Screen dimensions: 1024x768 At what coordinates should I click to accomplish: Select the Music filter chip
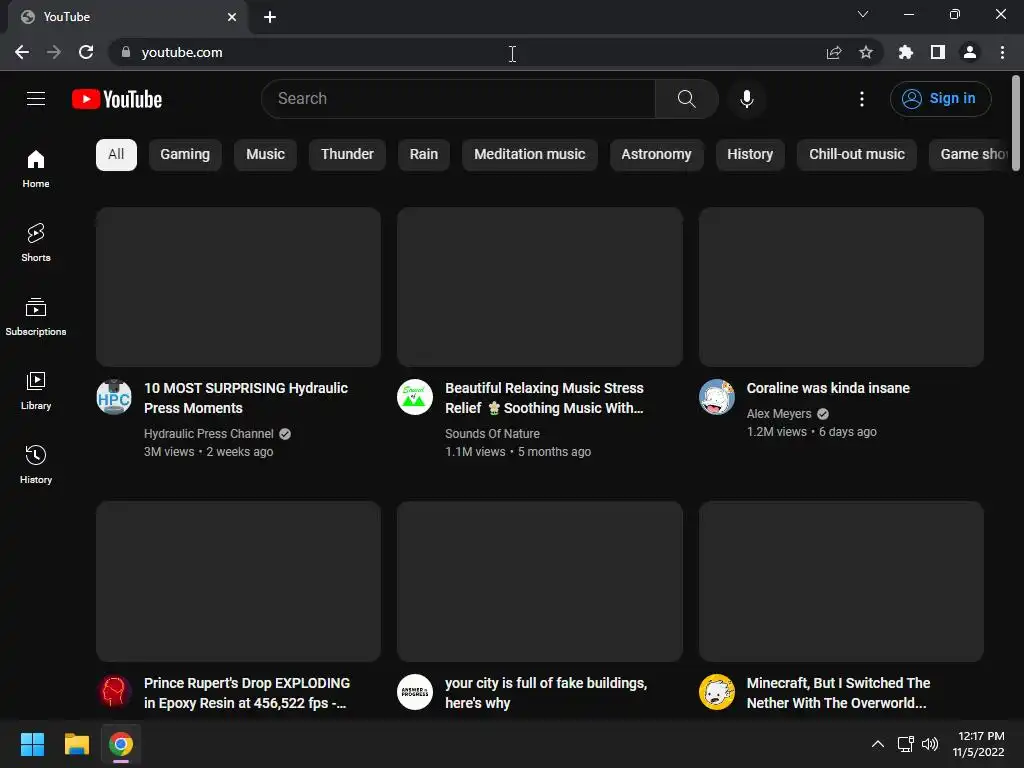coord(265,155)
